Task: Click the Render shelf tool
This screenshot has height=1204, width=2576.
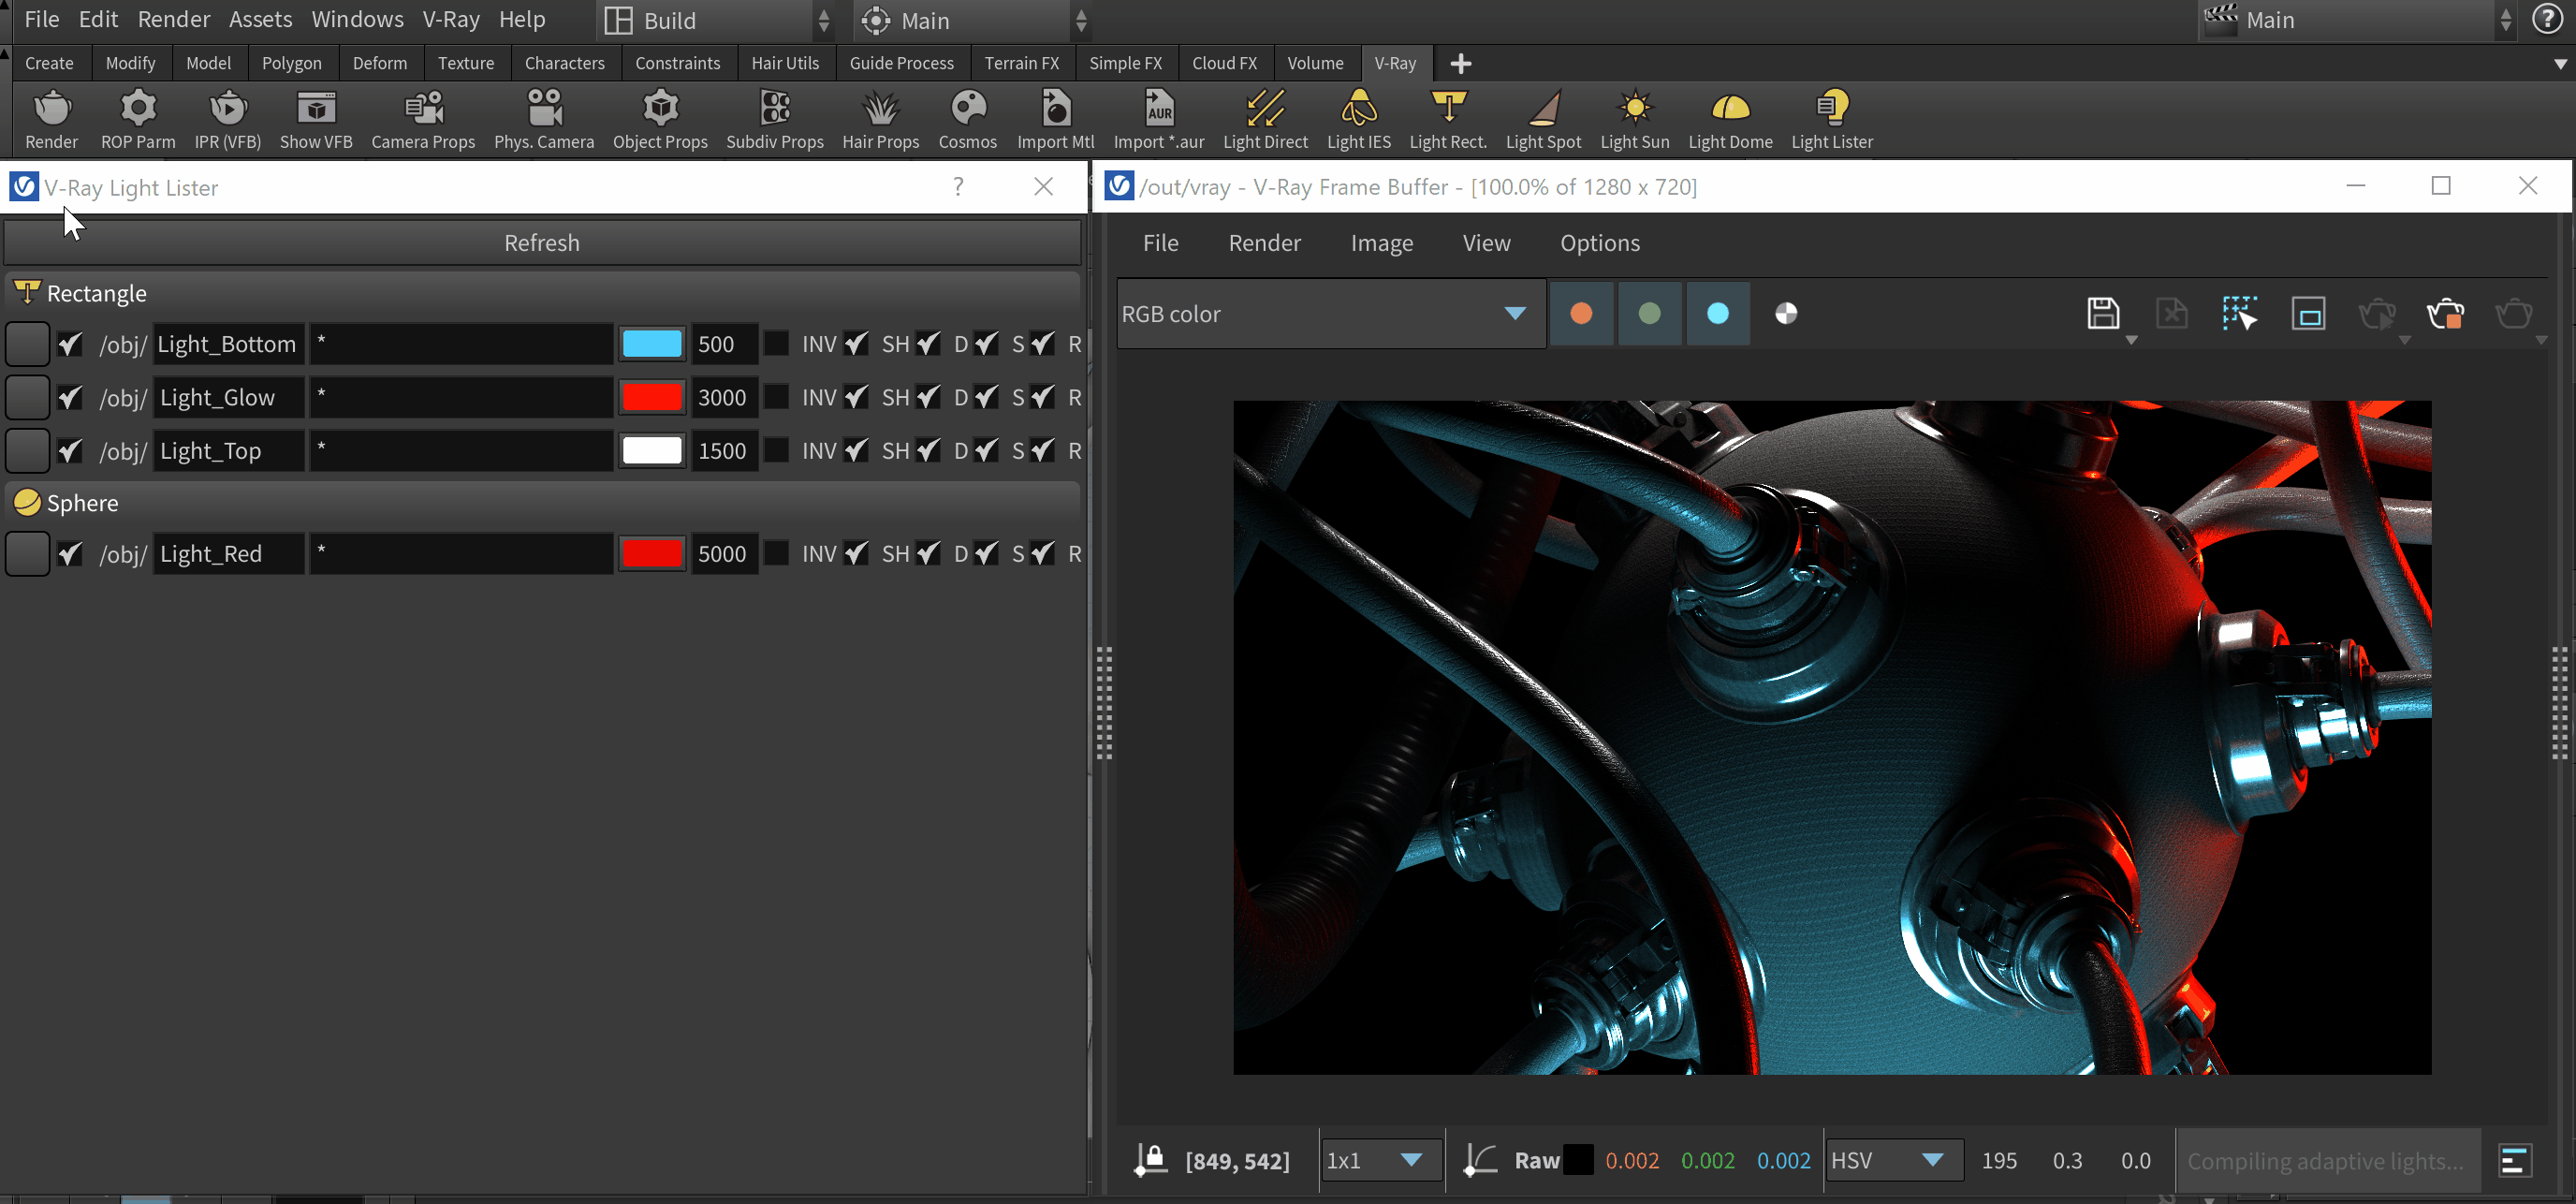Action: pyautogui.click(x=51, y=119)
